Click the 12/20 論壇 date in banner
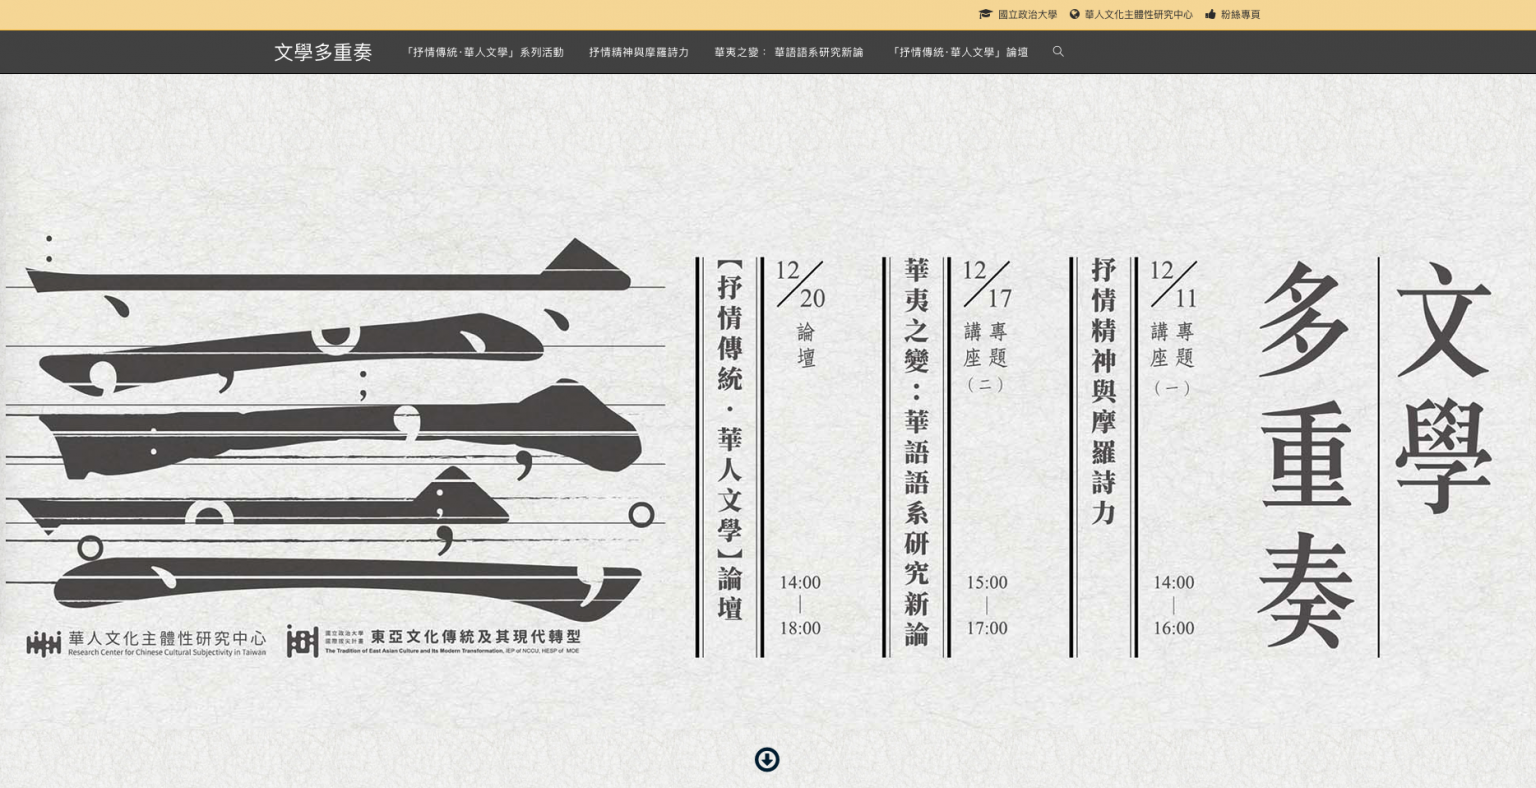 [800, 285]
